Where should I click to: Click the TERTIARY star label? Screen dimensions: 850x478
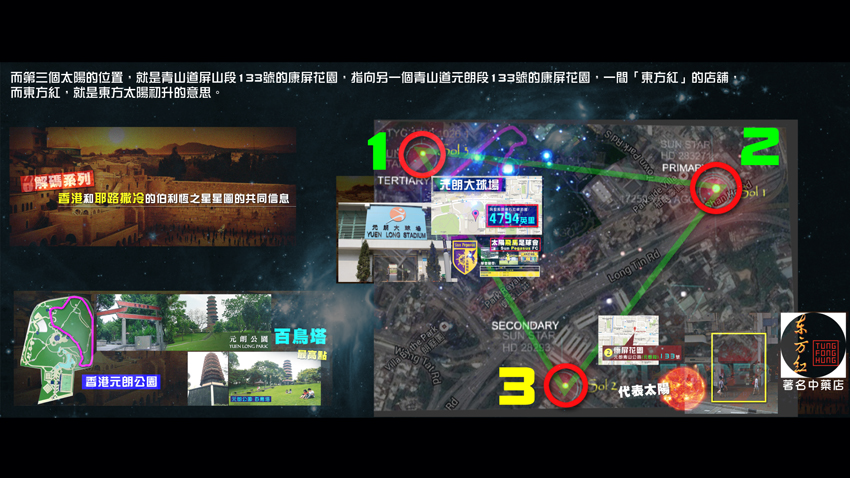[403, 181]
